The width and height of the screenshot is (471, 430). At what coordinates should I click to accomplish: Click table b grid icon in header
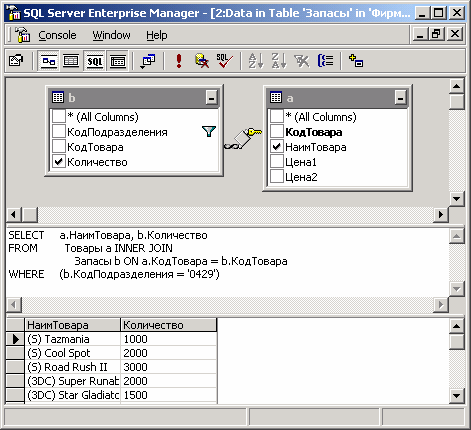tap(58, 97)
